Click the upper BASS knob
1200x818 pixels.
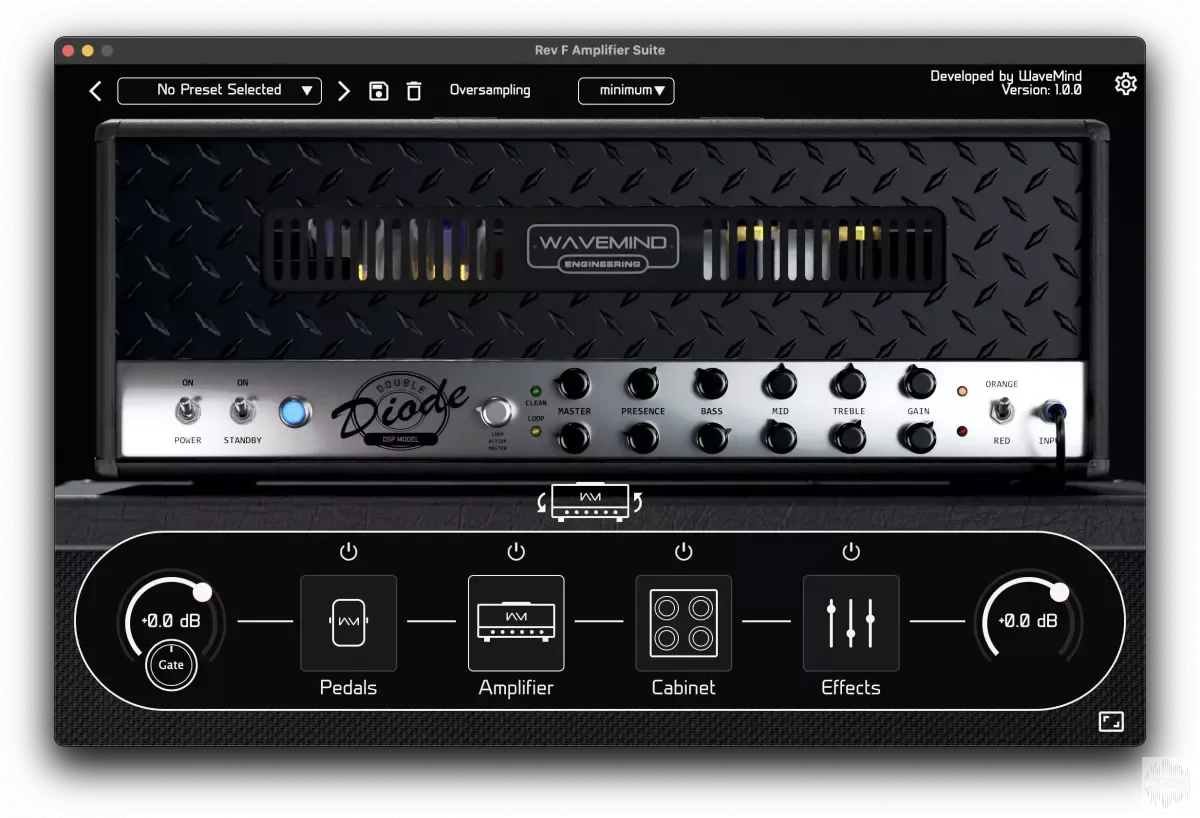tap(711, 383)
